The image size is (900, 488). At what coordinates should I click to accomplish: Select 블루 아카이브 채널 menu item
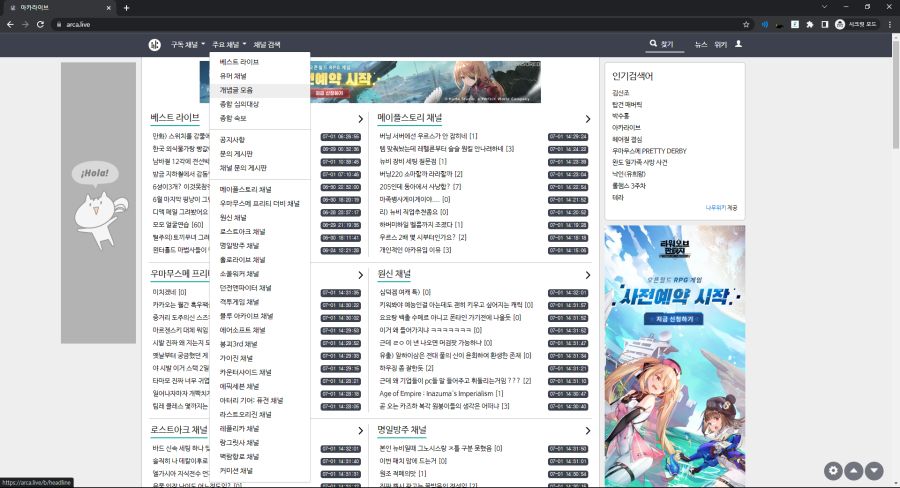[260, 316]
